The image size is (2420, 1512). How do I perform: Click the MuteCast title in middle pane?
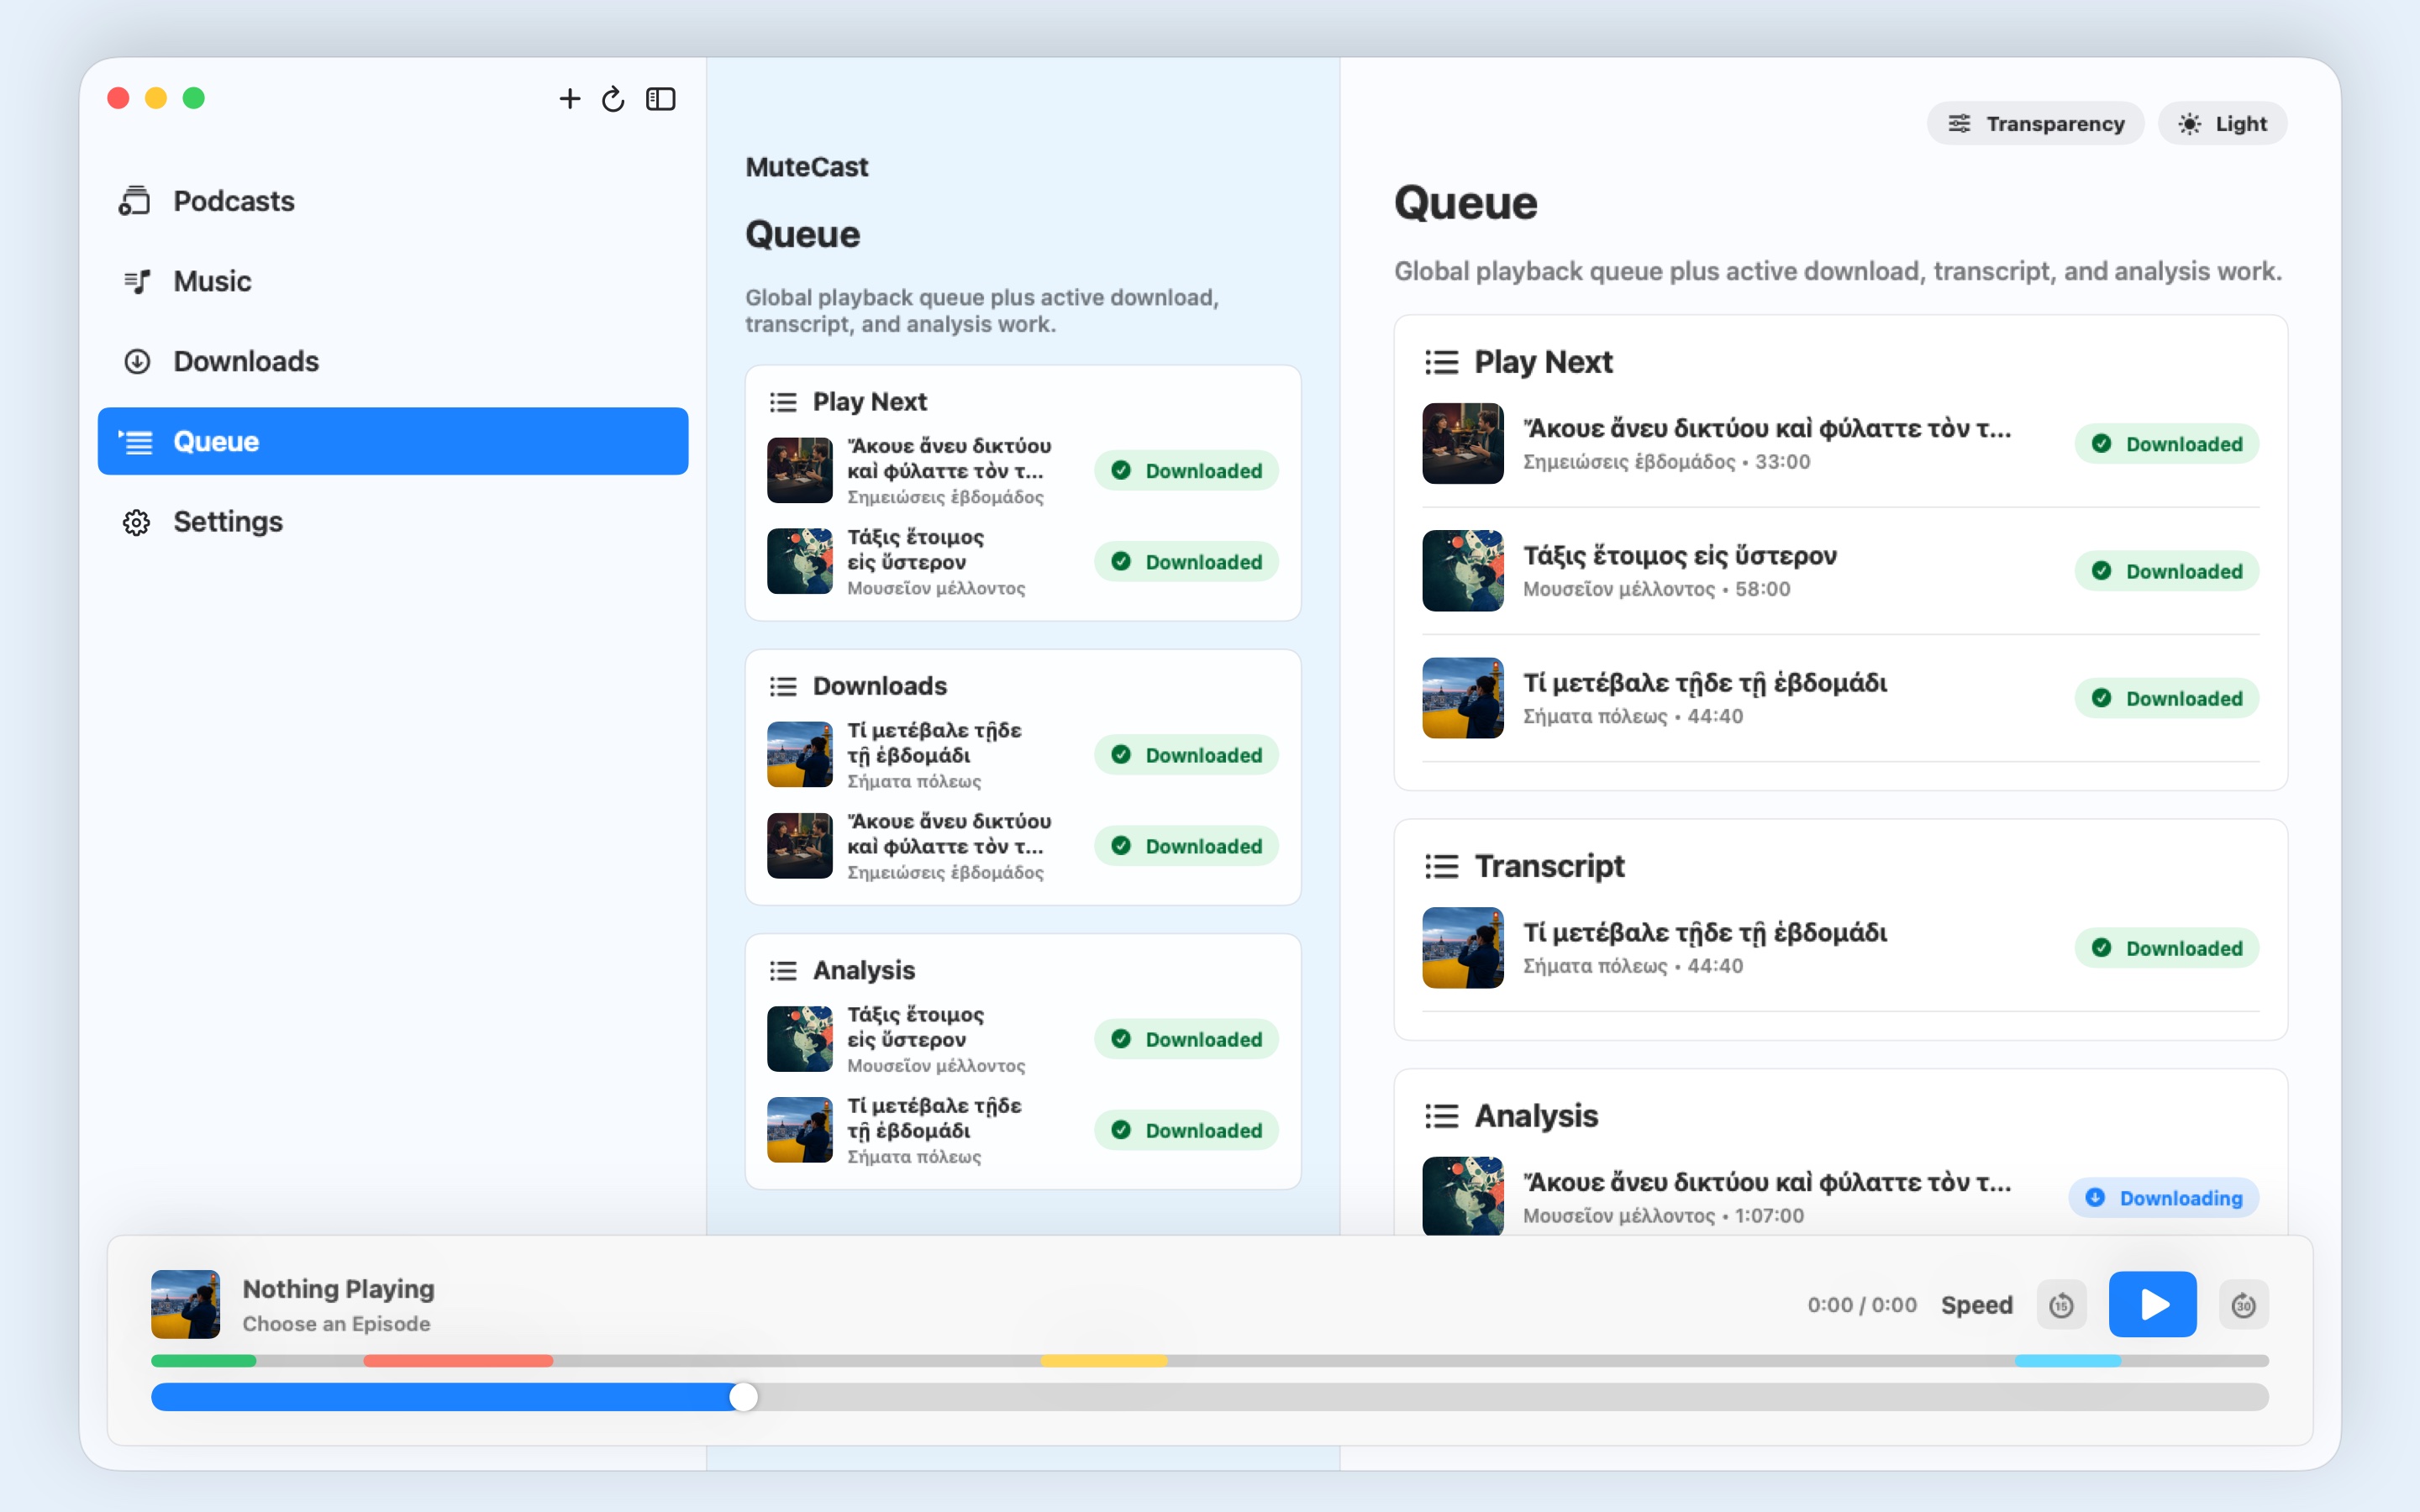click(x=806, y=166)
